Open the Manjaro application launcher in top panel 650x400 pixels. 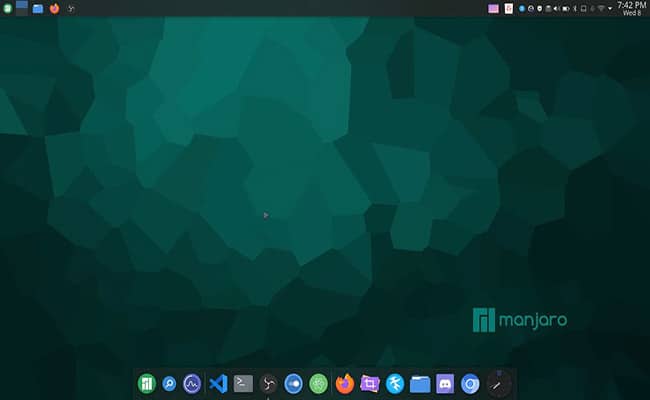tap(7, 8)
